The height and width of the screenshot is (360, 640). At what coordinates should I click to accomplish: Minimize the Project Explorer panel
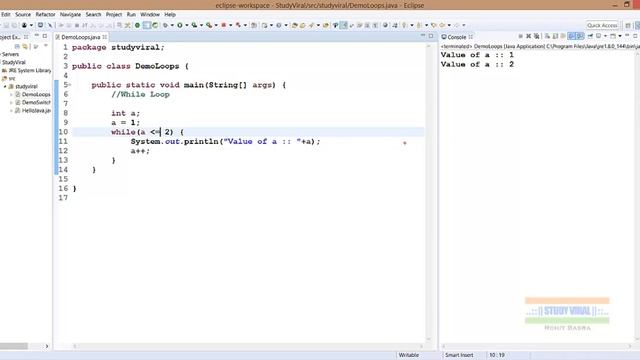click(x=37, y=36)
